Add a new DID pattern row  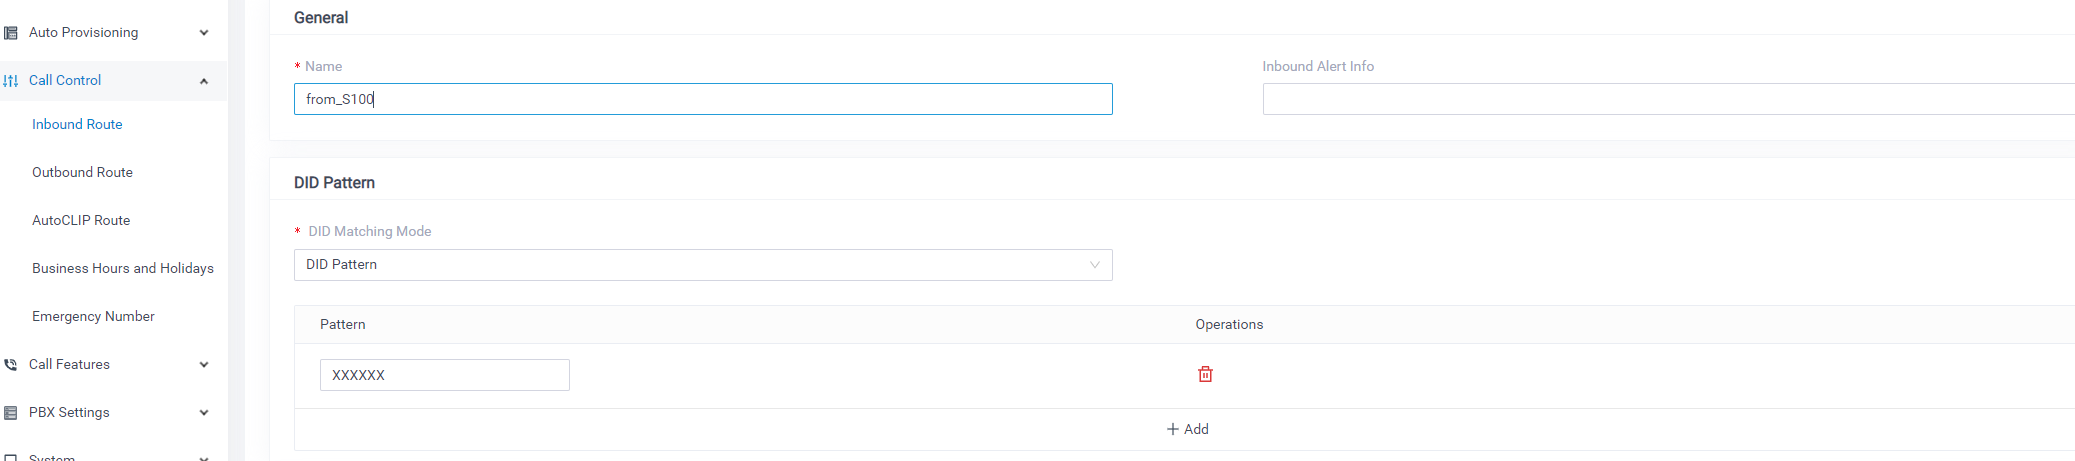[1188, 429]
